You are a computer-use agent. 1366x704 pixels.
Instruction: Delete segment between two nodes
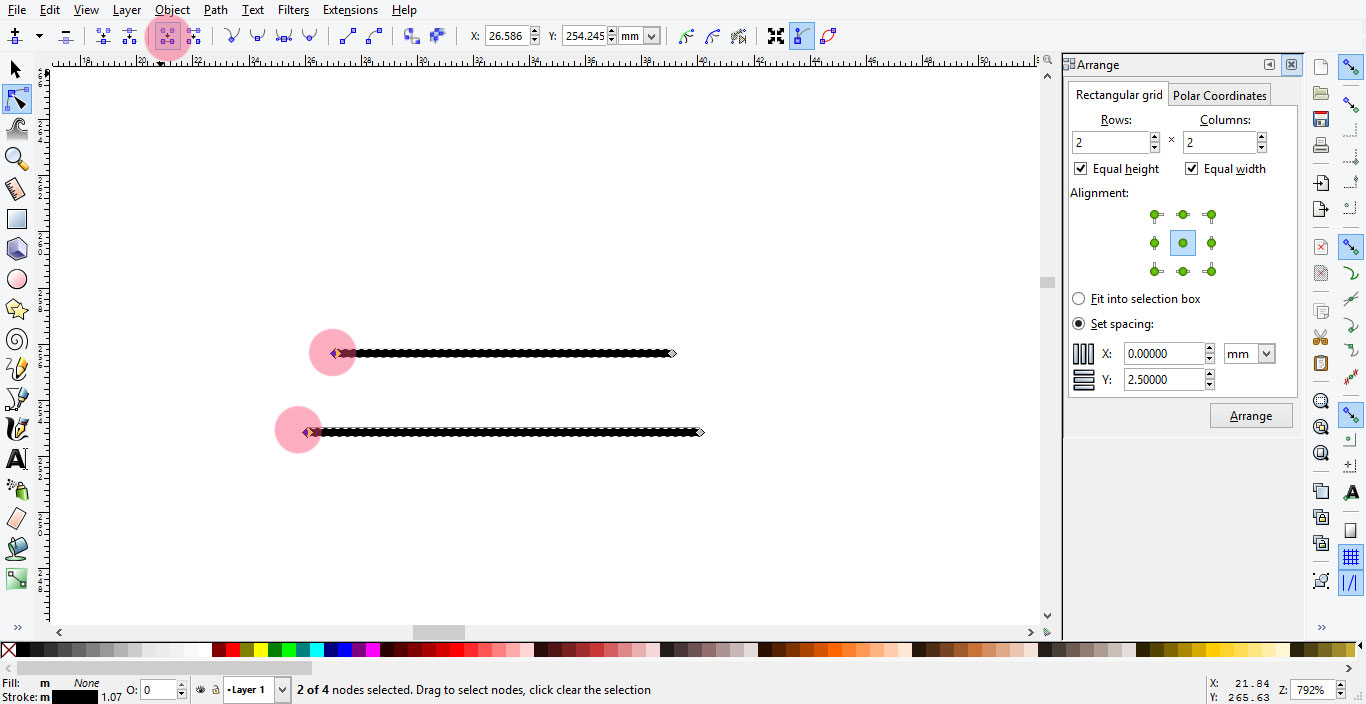click(193, 36)
